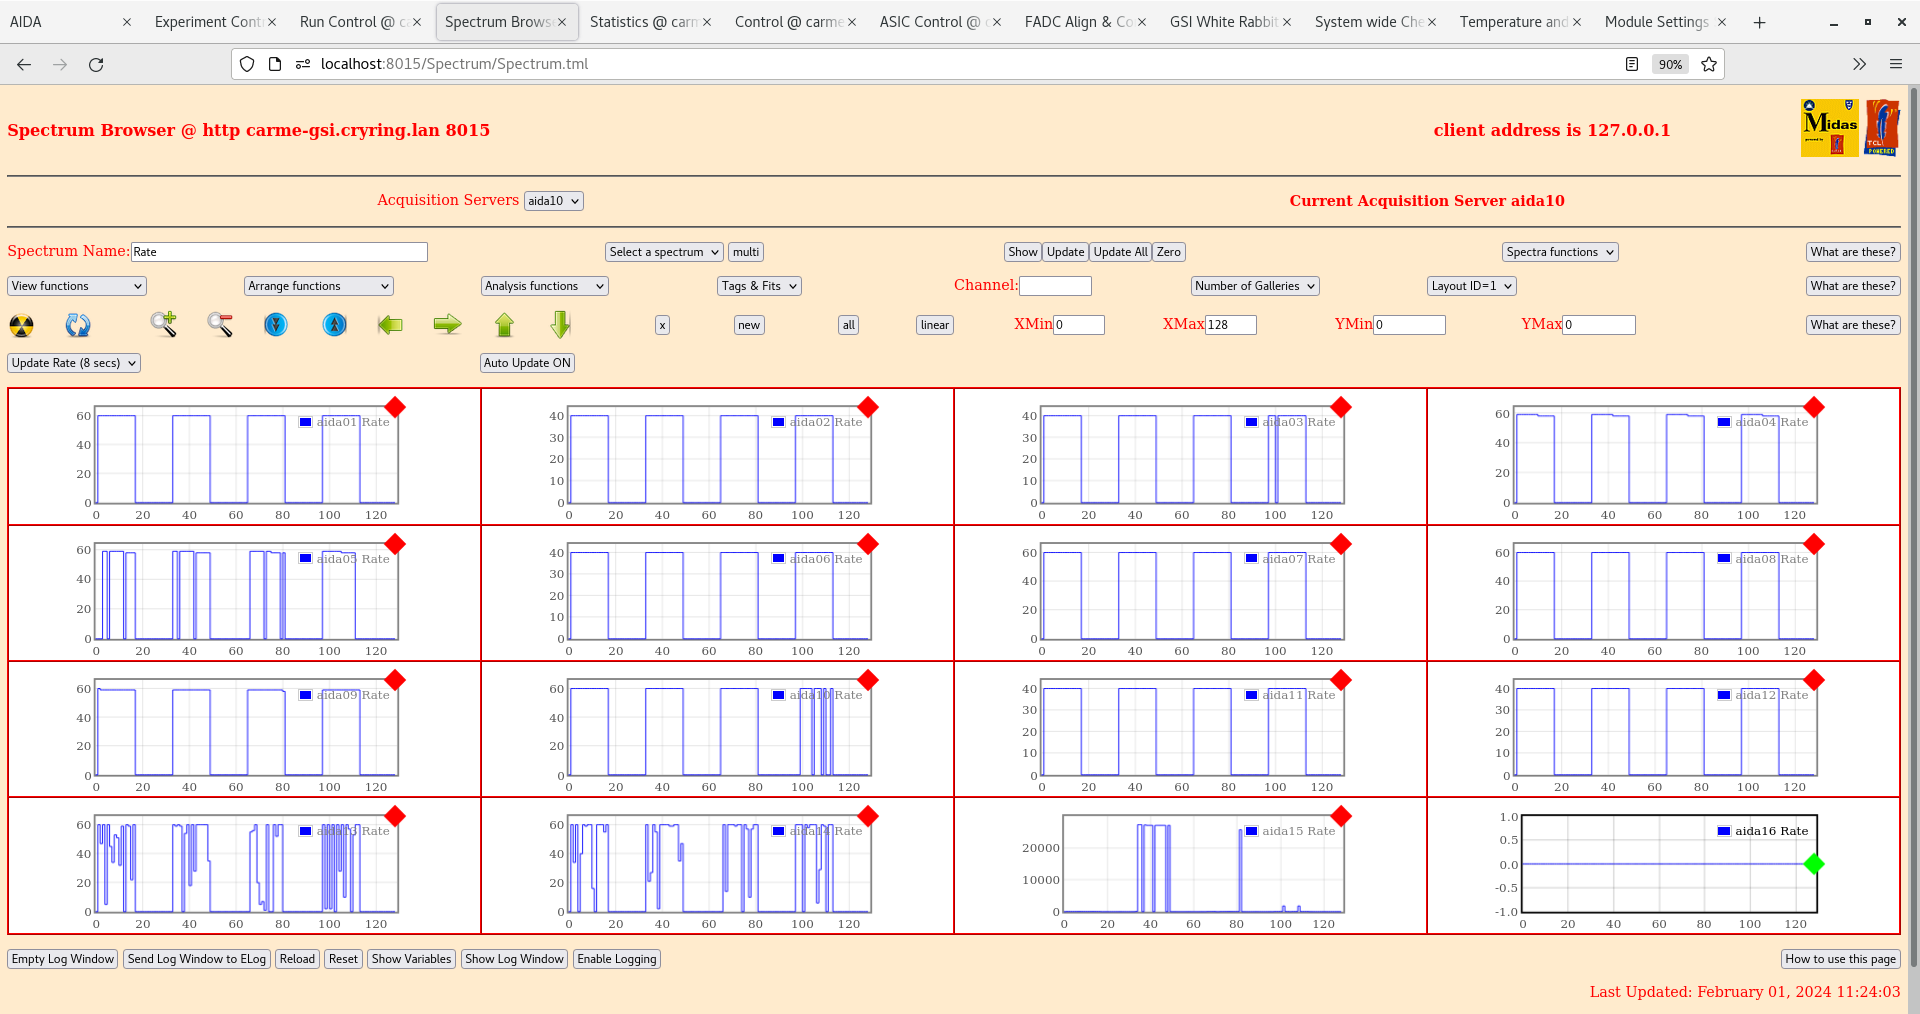Switch to the Statistics tab

[x=644, y=21]
